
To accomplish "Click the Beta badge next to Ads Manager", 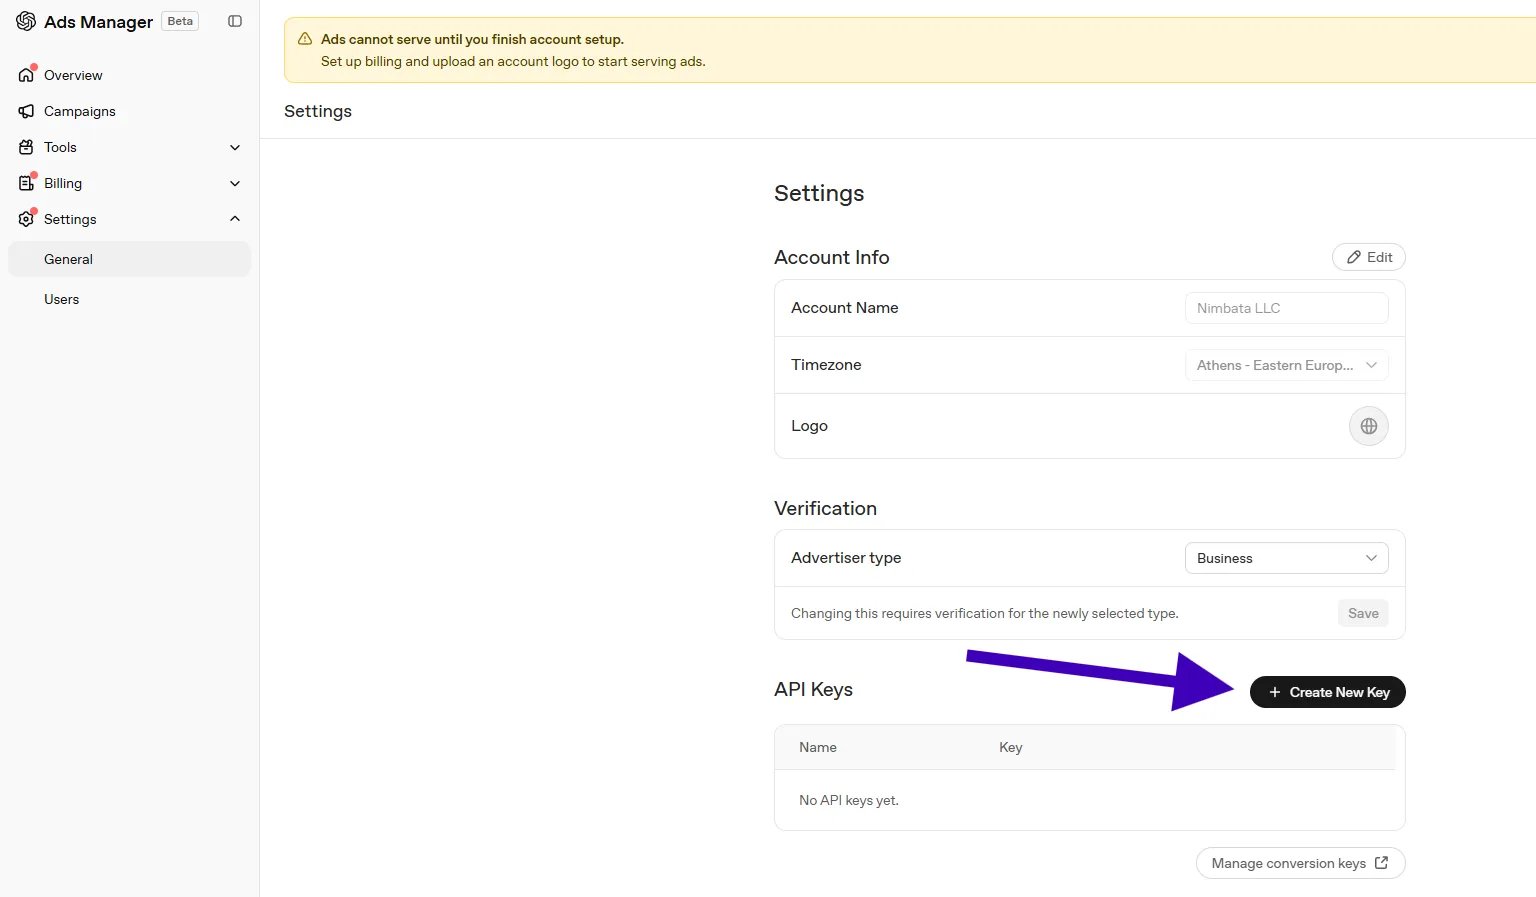I will (180, 21).
